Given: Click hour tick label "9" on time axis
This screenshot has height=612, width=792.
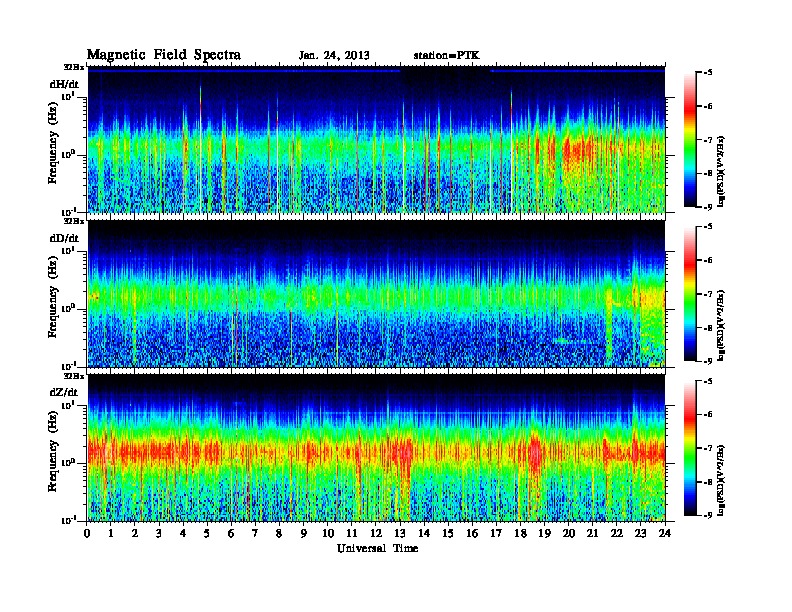Looking at the screenshot, I should click(304, 533).
